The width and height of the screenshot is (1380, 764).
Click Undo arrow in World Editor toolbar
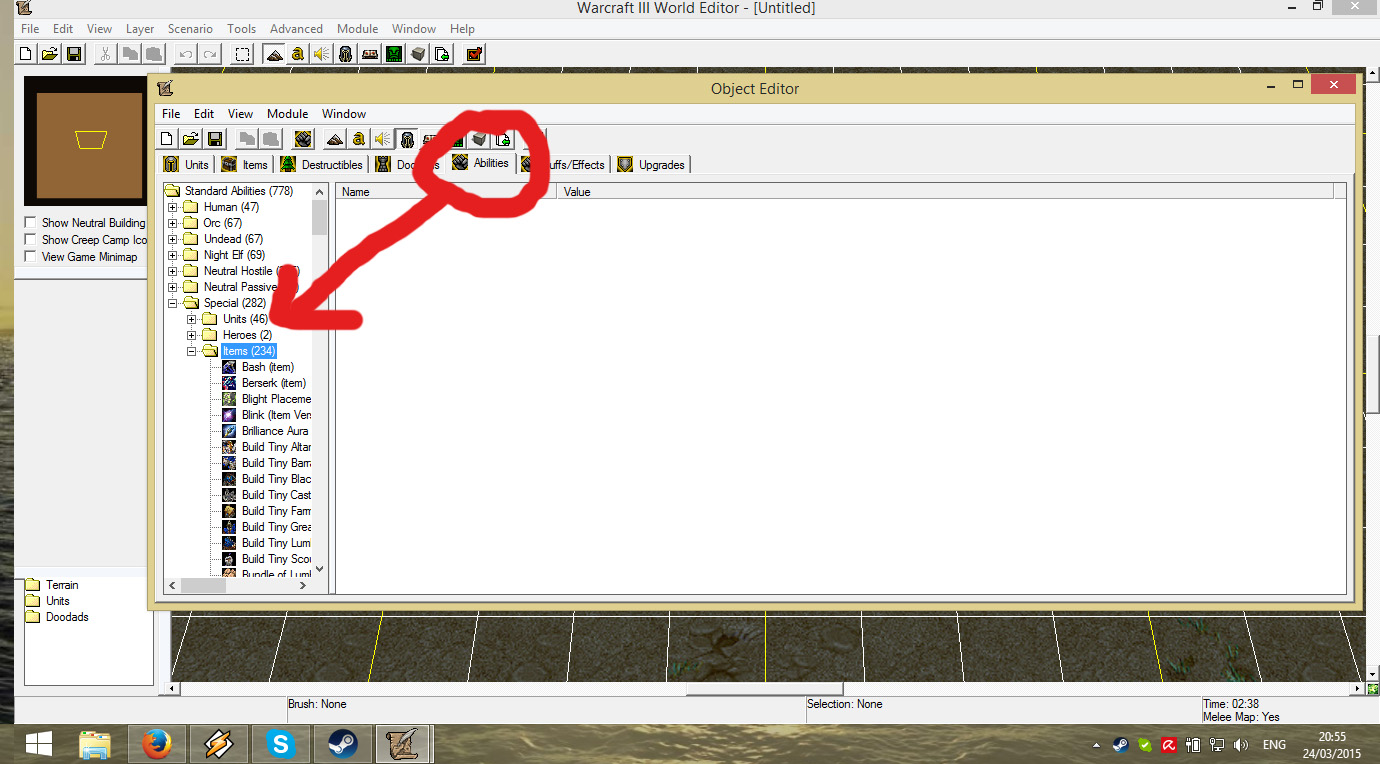click(185, 54)
